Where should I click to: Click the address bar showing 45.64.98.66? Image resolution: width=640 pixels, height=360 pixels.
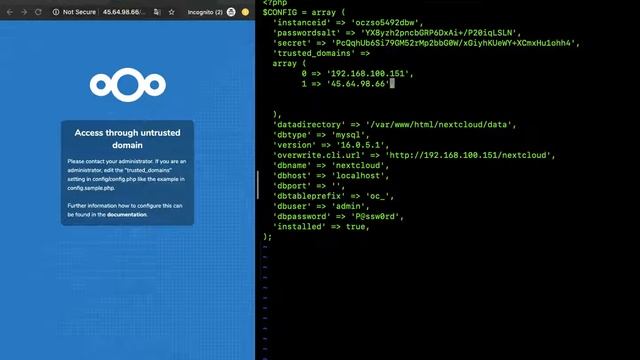pyautogui.click(x=123, y=12)
